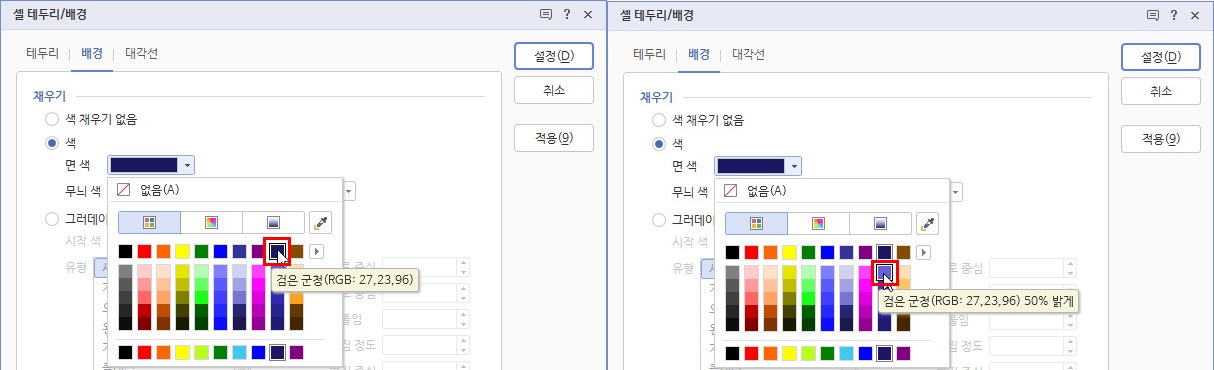This screenshot has width=1214, height=370.
Task: Open the comment icon in left dialog title bar
Action: click(x=546, y=15)
